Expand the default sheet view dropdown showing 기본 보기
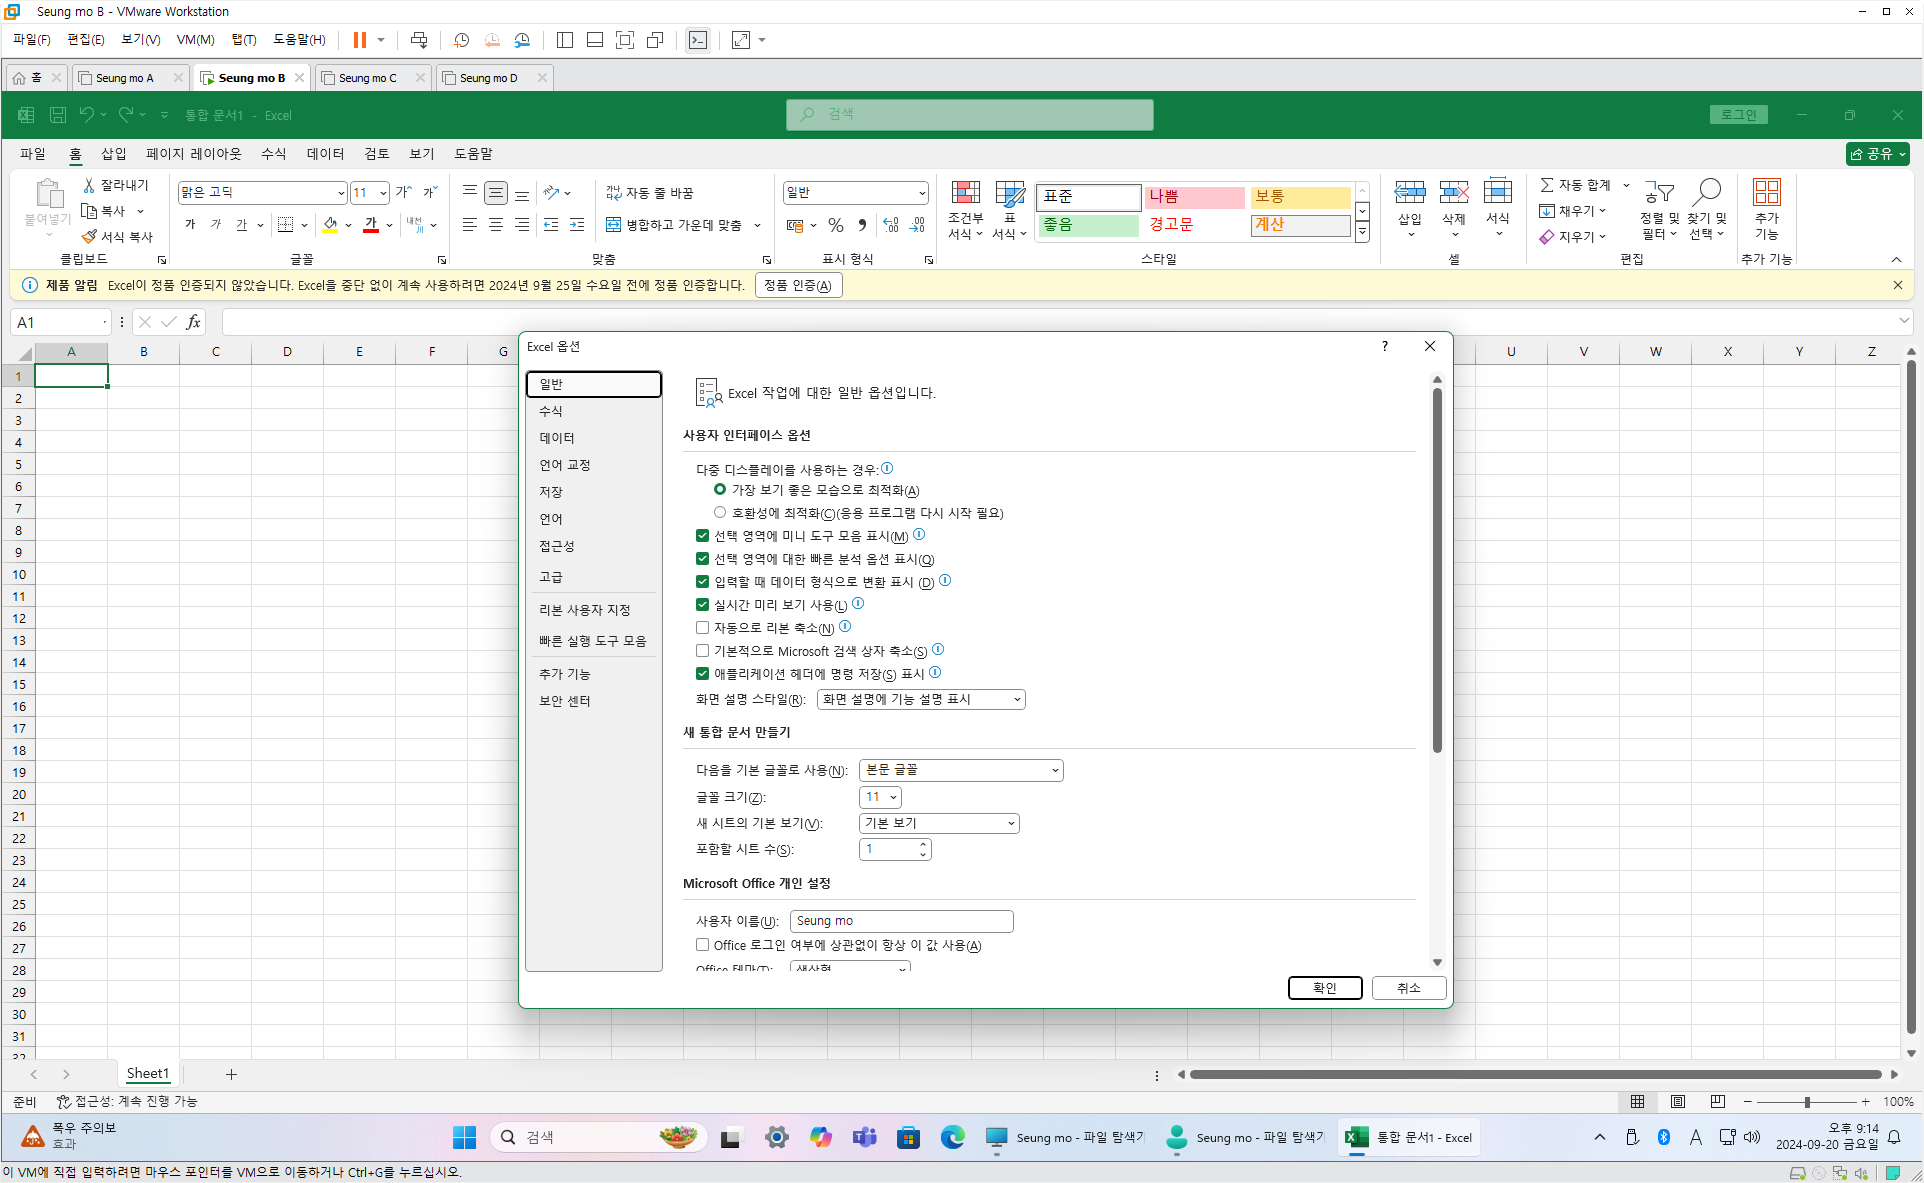Image resolution: width=1924 pixels, height=1183 pixels. click(x=939, y=823)
